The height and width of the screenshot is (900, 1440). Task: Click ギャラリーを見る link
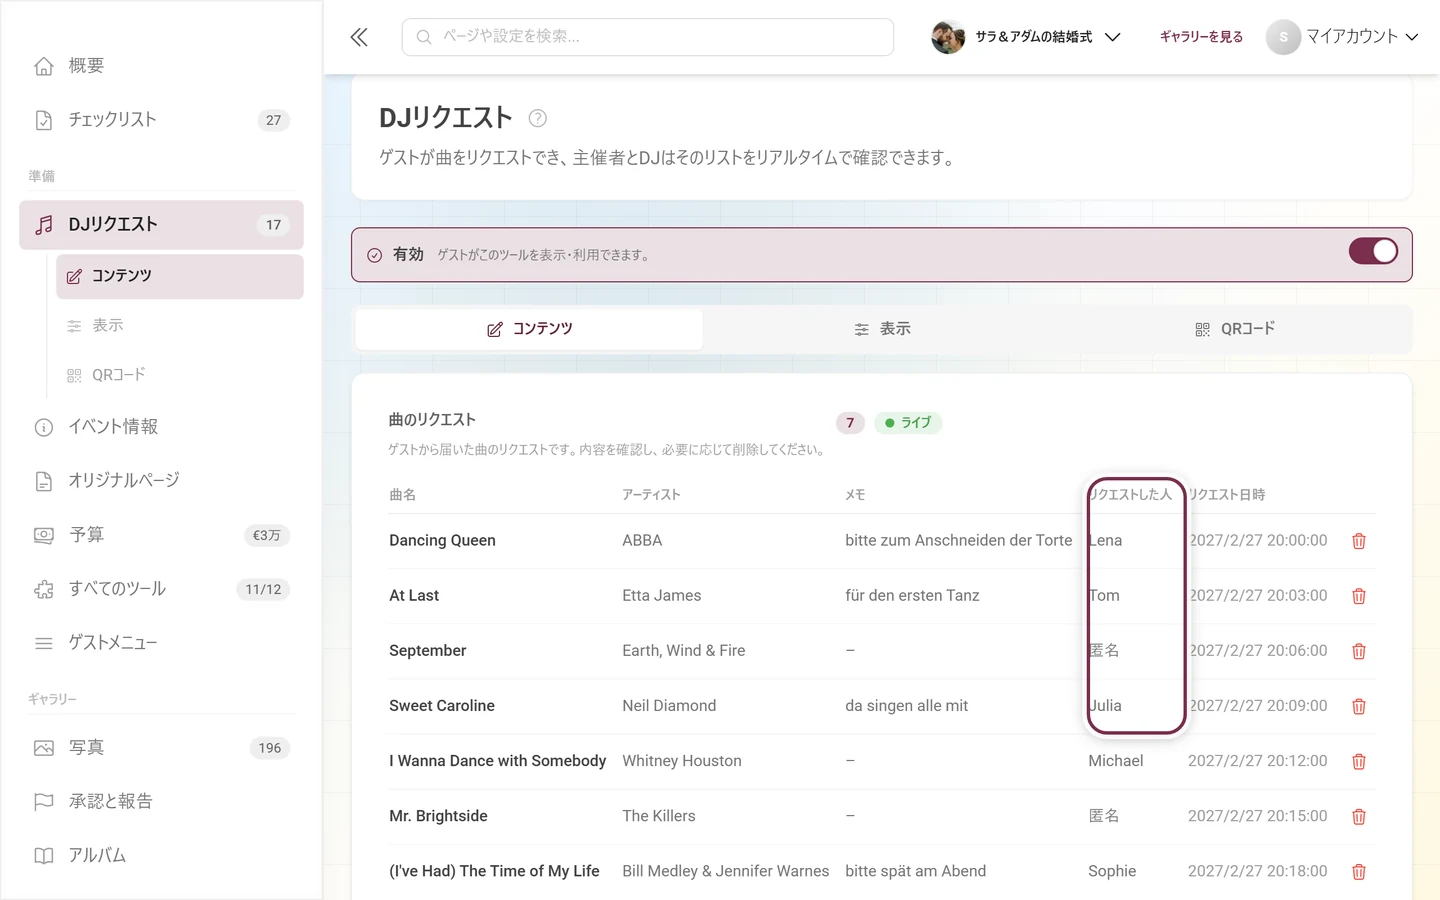[1201, 37]
